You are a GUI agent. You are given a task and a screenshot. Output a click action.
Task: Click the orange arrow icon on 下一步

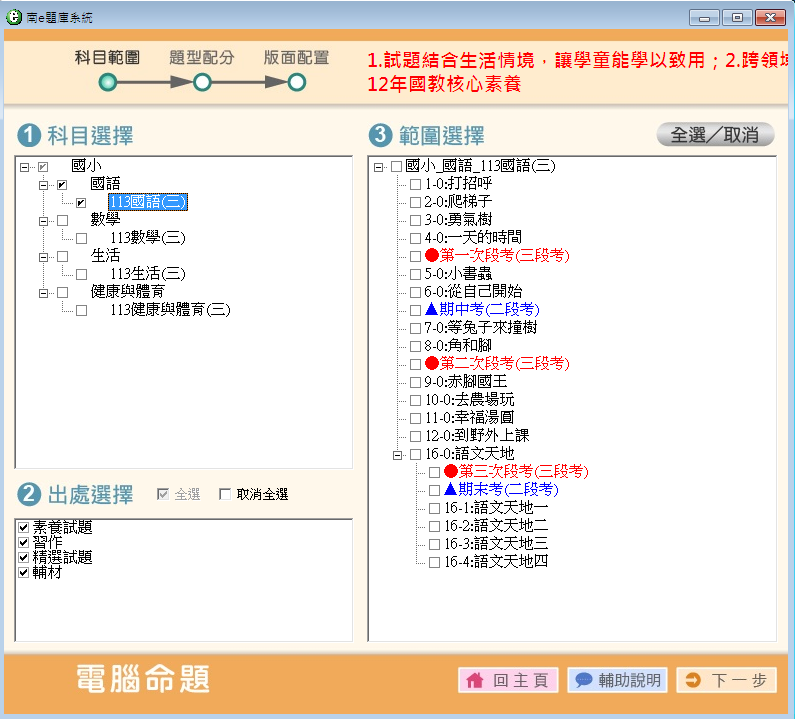tap(693, 680)
